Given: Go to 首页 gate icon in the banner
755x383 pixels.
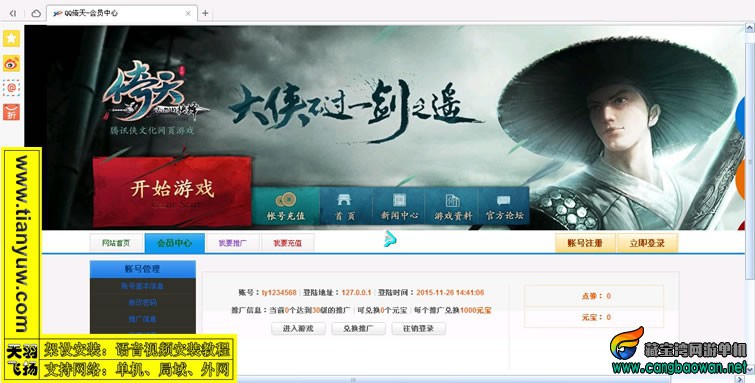Looking at the screenshot, I should tap(345, 206).
